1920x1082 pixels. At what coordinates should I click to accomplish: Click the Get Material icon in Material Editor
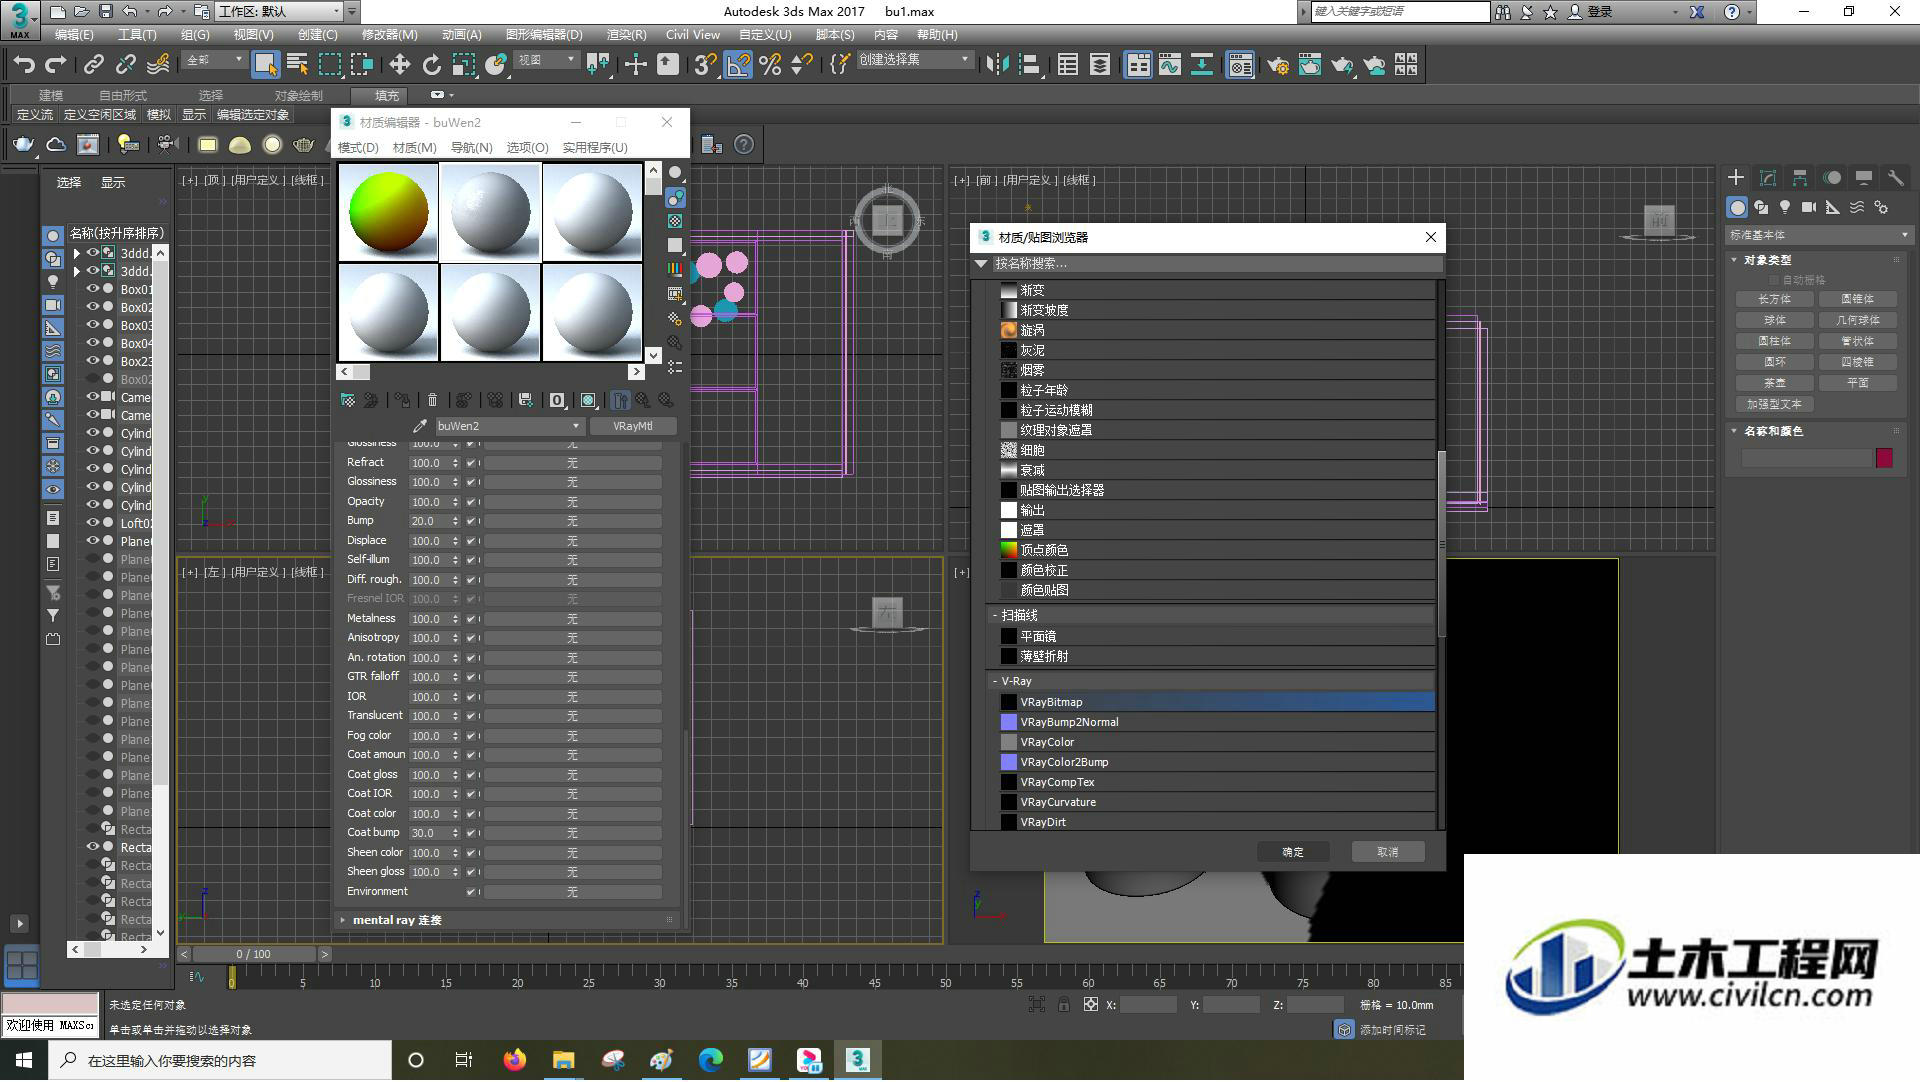click(348, 400)
